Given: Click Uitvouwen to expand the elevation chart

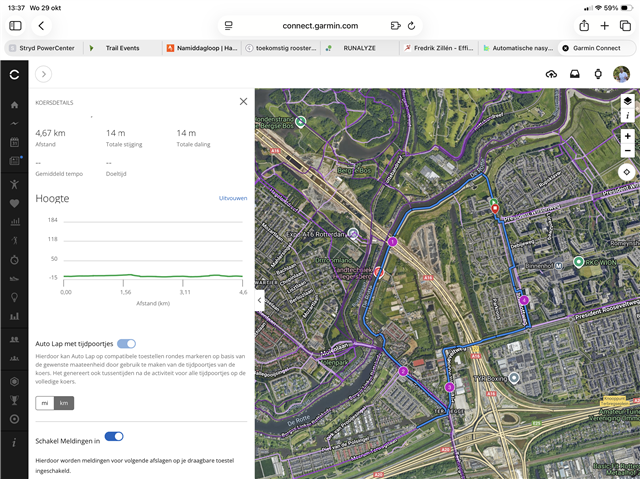Looking at the screenshot, I should 233,198.
